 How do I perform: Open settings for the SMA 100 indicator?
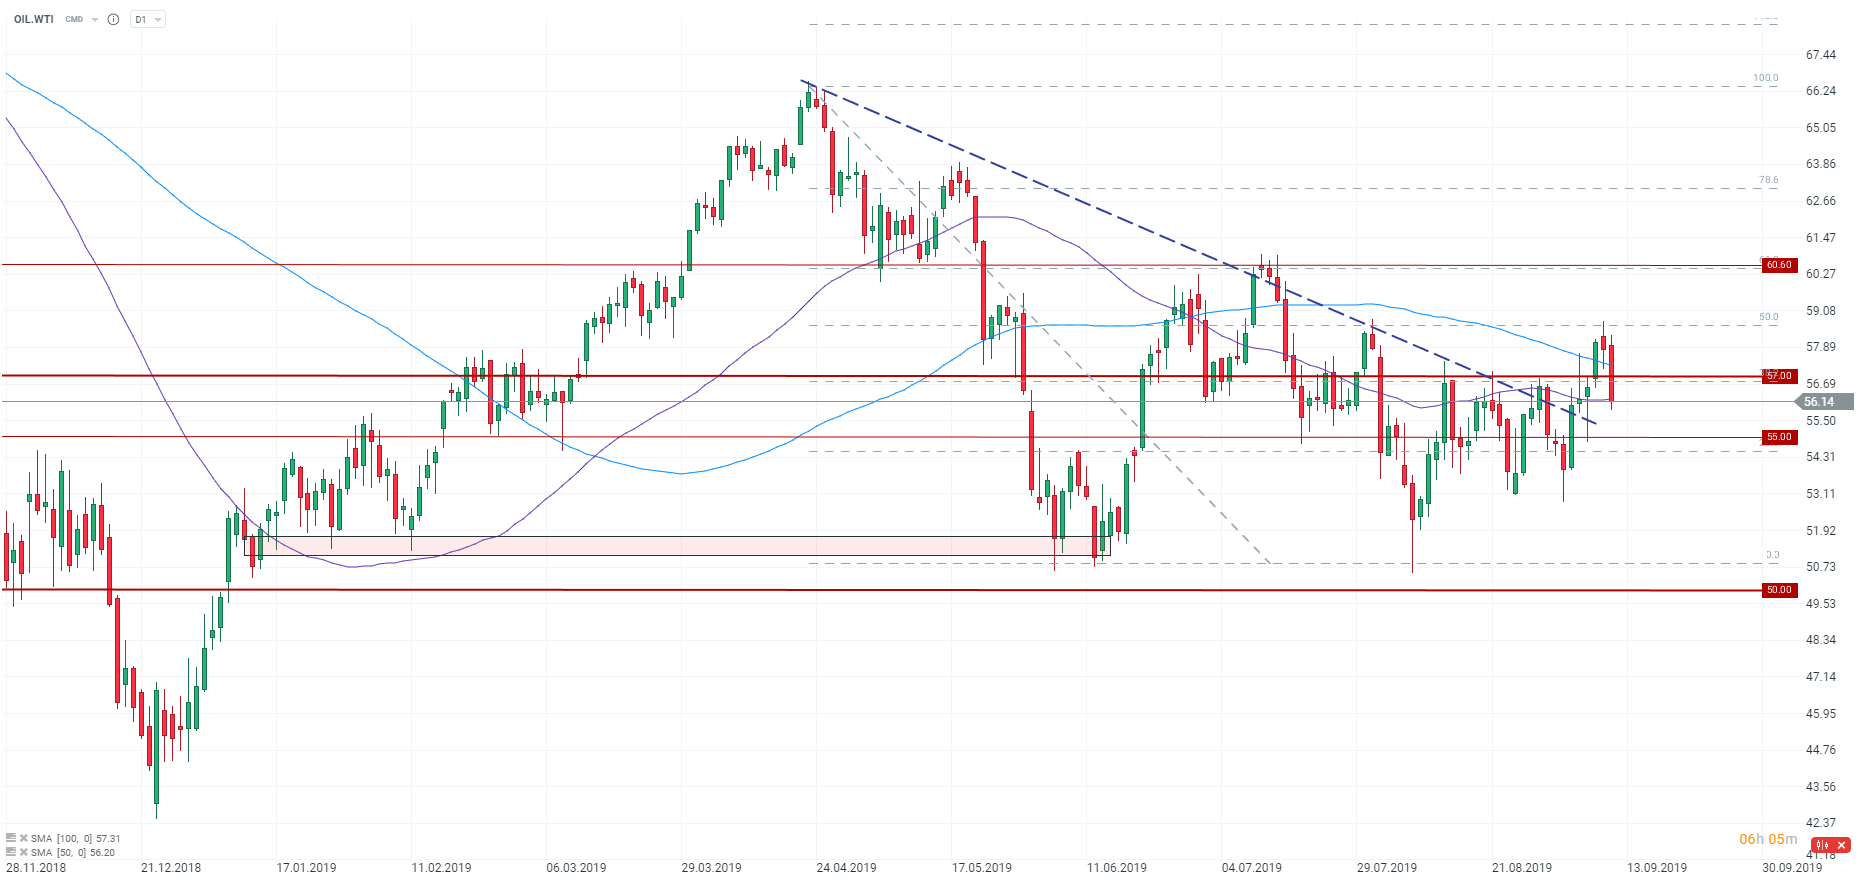11,838
